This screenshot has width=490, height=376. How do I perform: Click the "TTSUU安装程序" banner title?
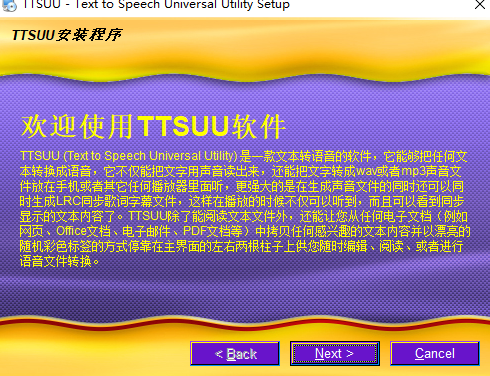[x=67, y=35]
